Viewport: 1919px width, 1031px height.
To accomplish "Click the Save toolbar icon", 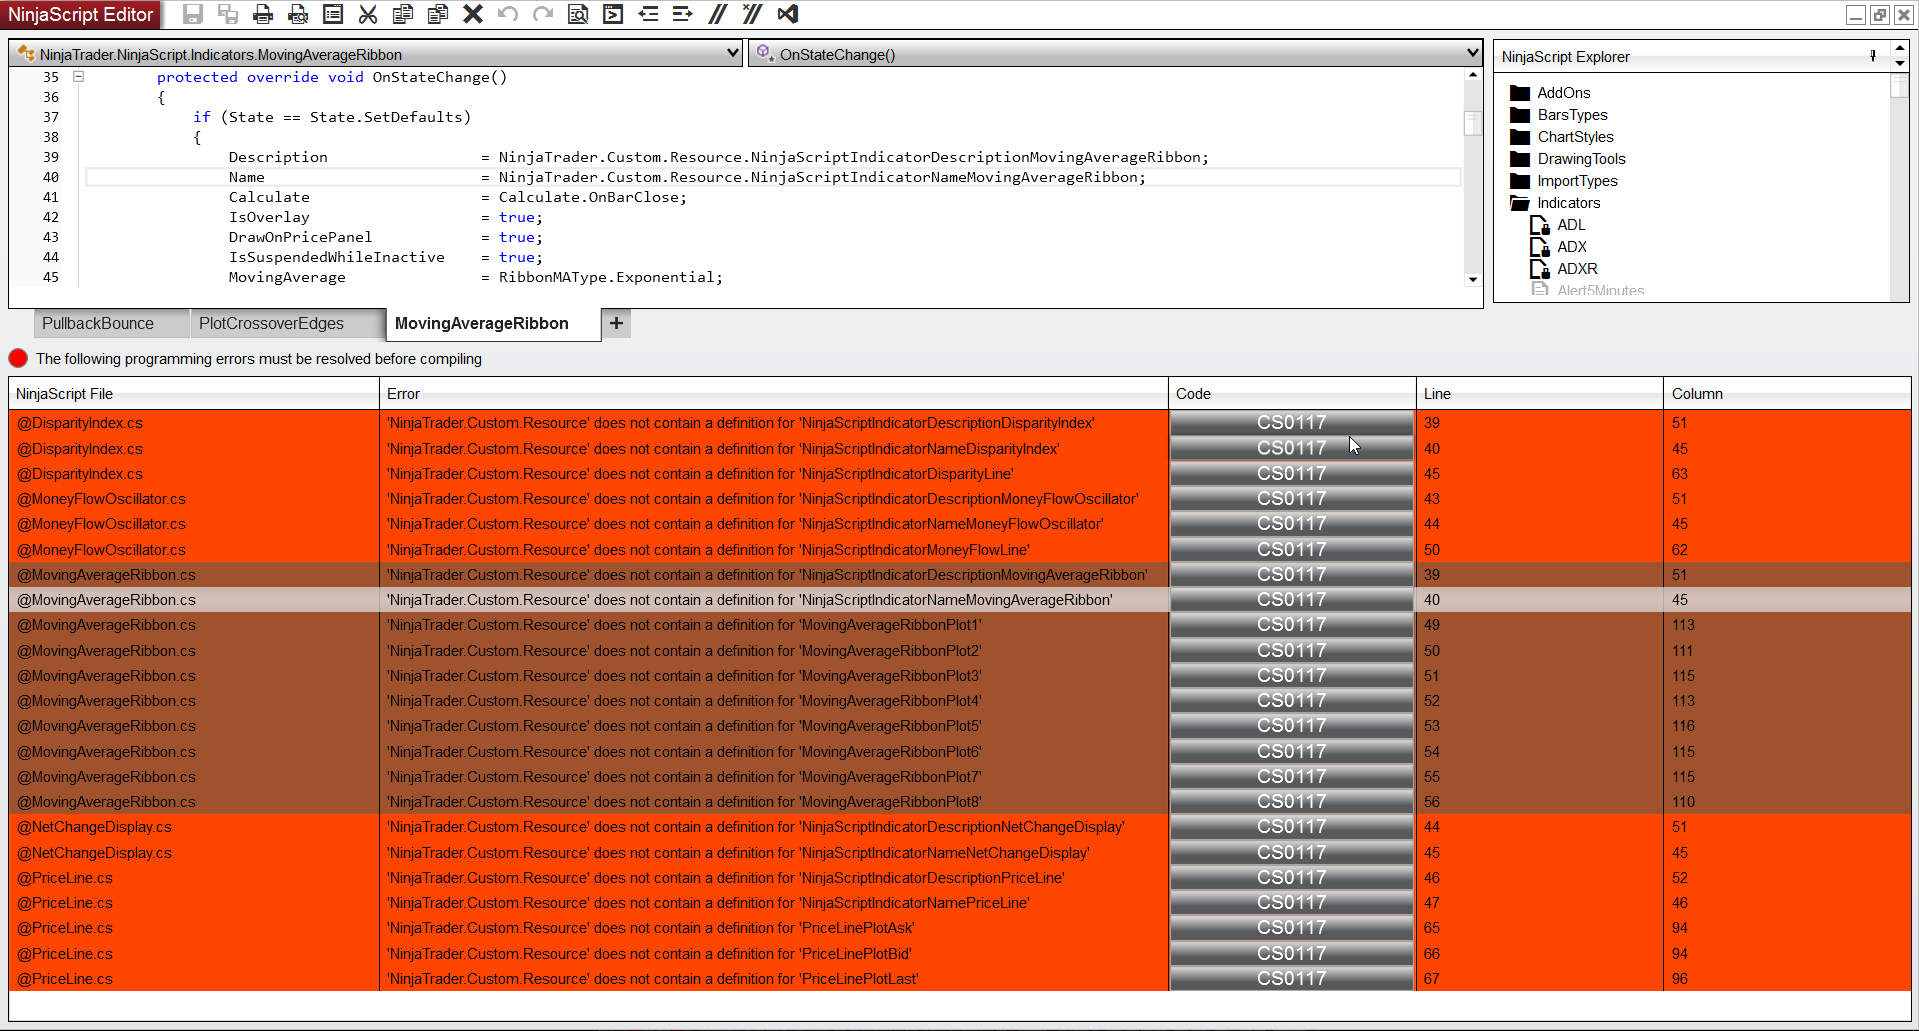I will point(193,14).
